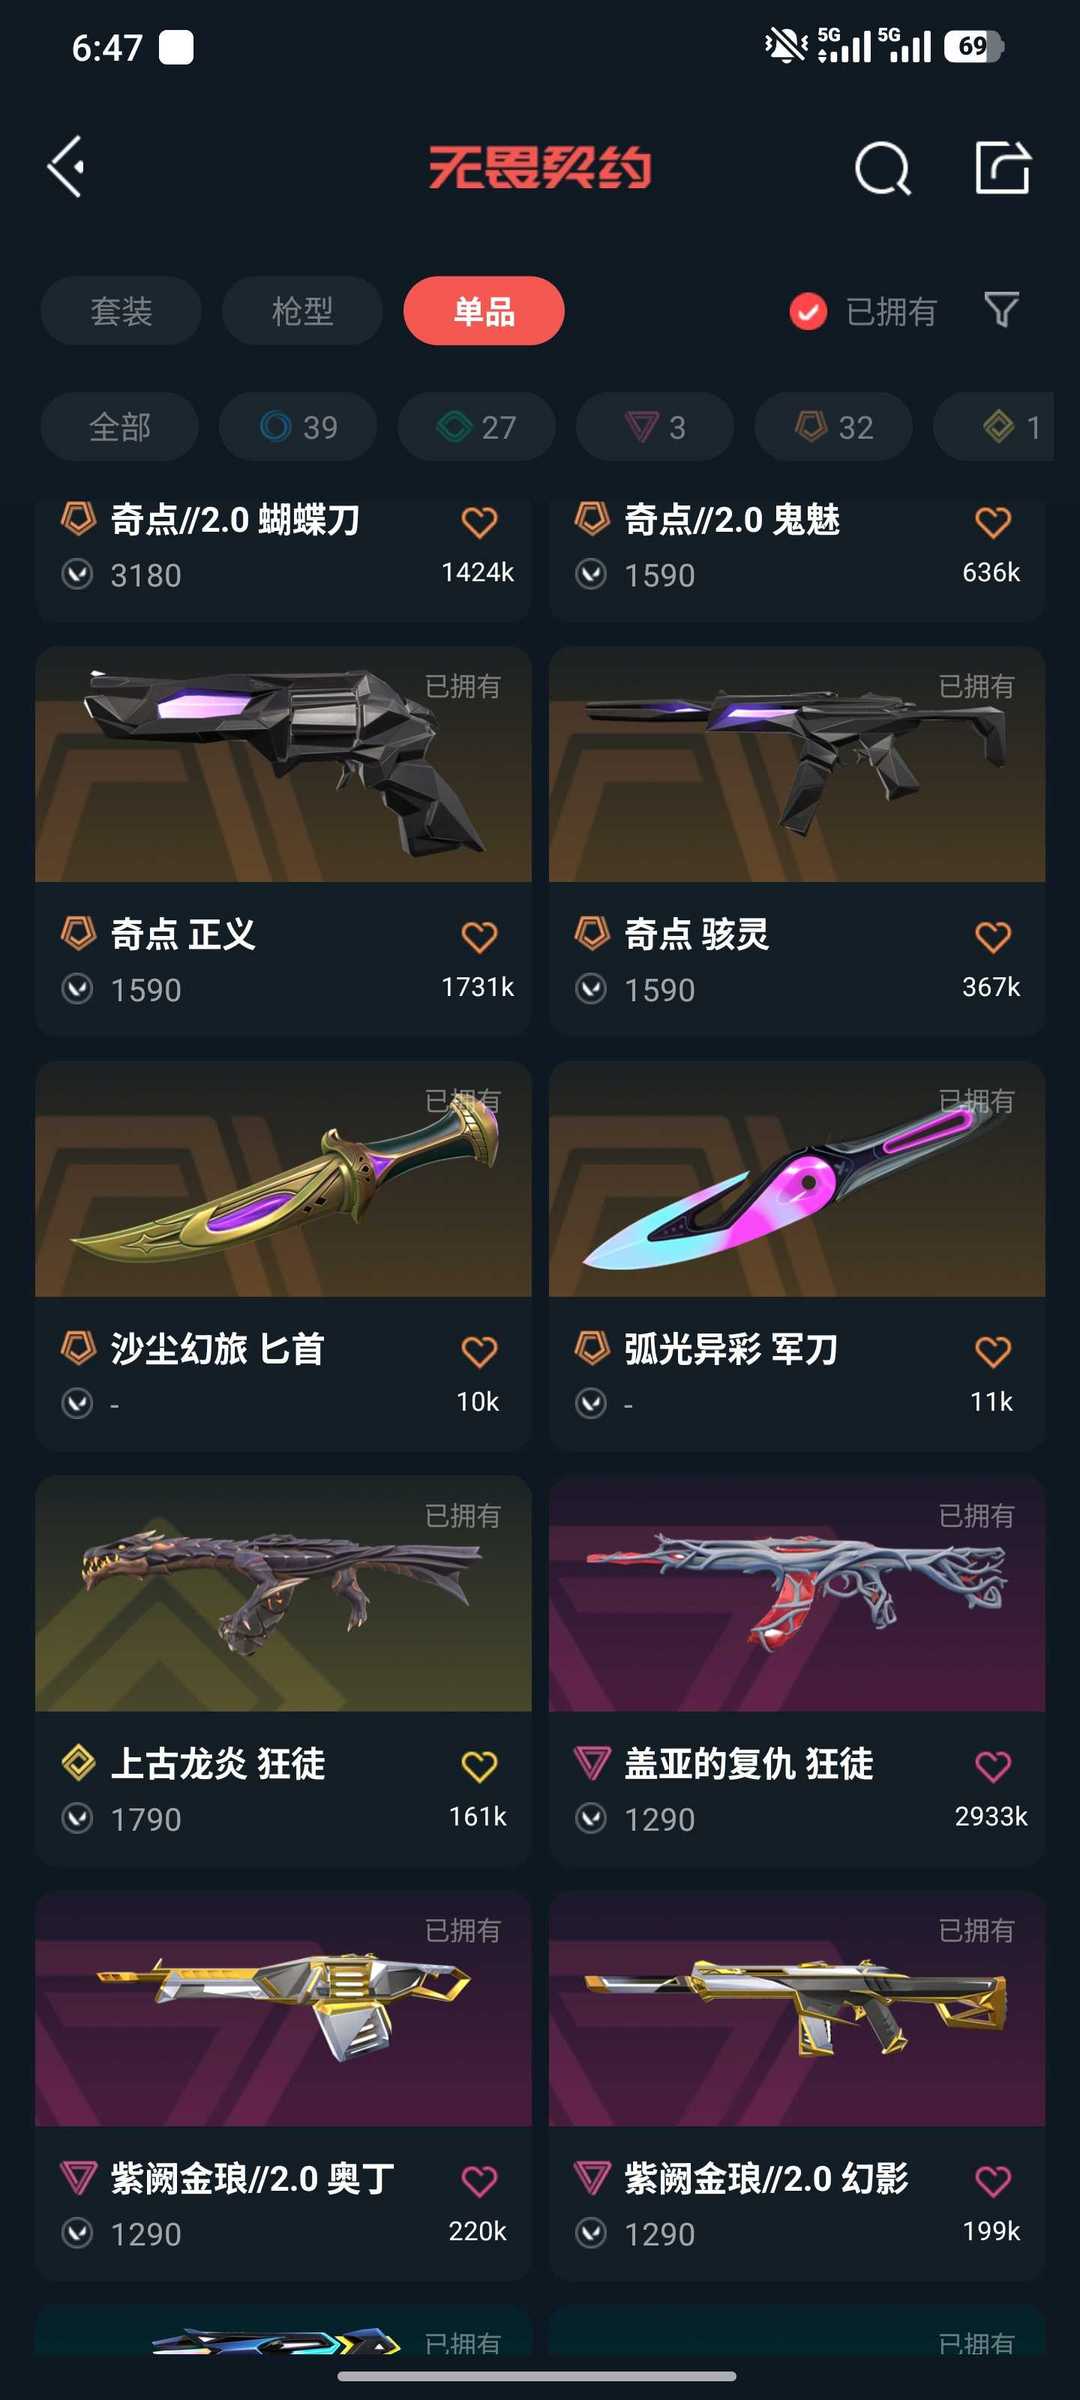This screenshot has height=2400, width=1080.
Task: Open the search magnifier icon
Action: click(x=883, y=168)
